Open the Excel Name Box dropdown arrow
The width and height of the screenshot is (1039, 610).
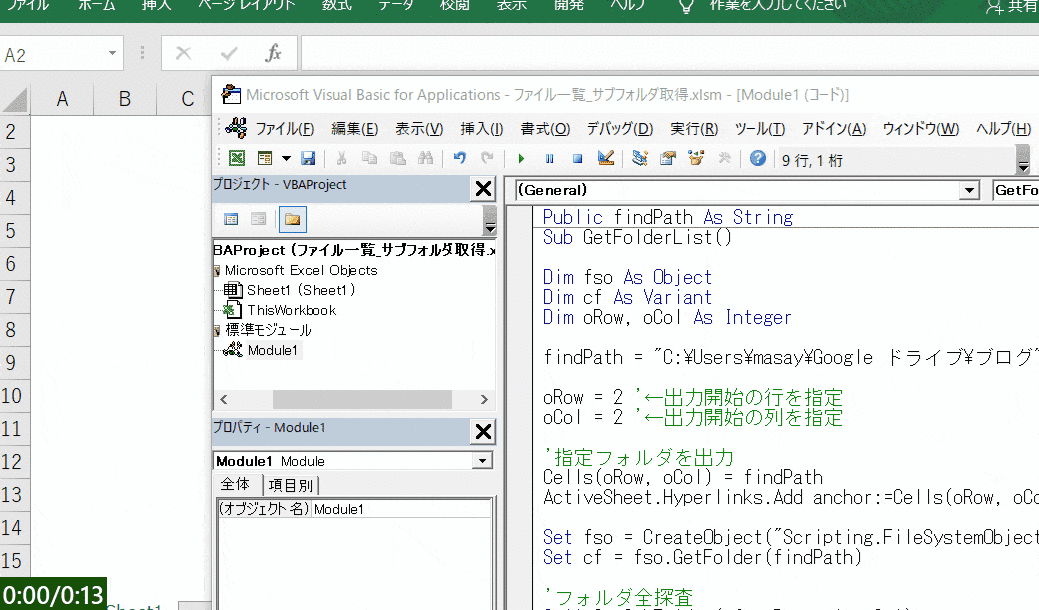click(113, 53)
